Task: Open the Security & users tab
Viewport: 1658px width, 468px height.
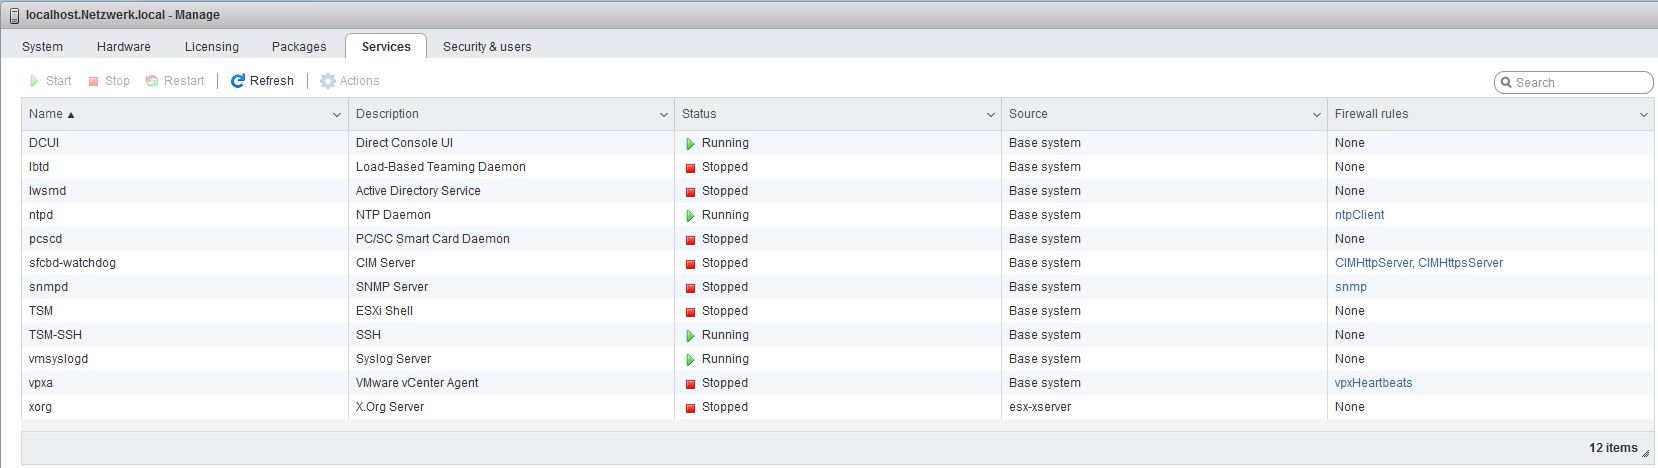Action: pyautogui.click(x=487, y=47)
